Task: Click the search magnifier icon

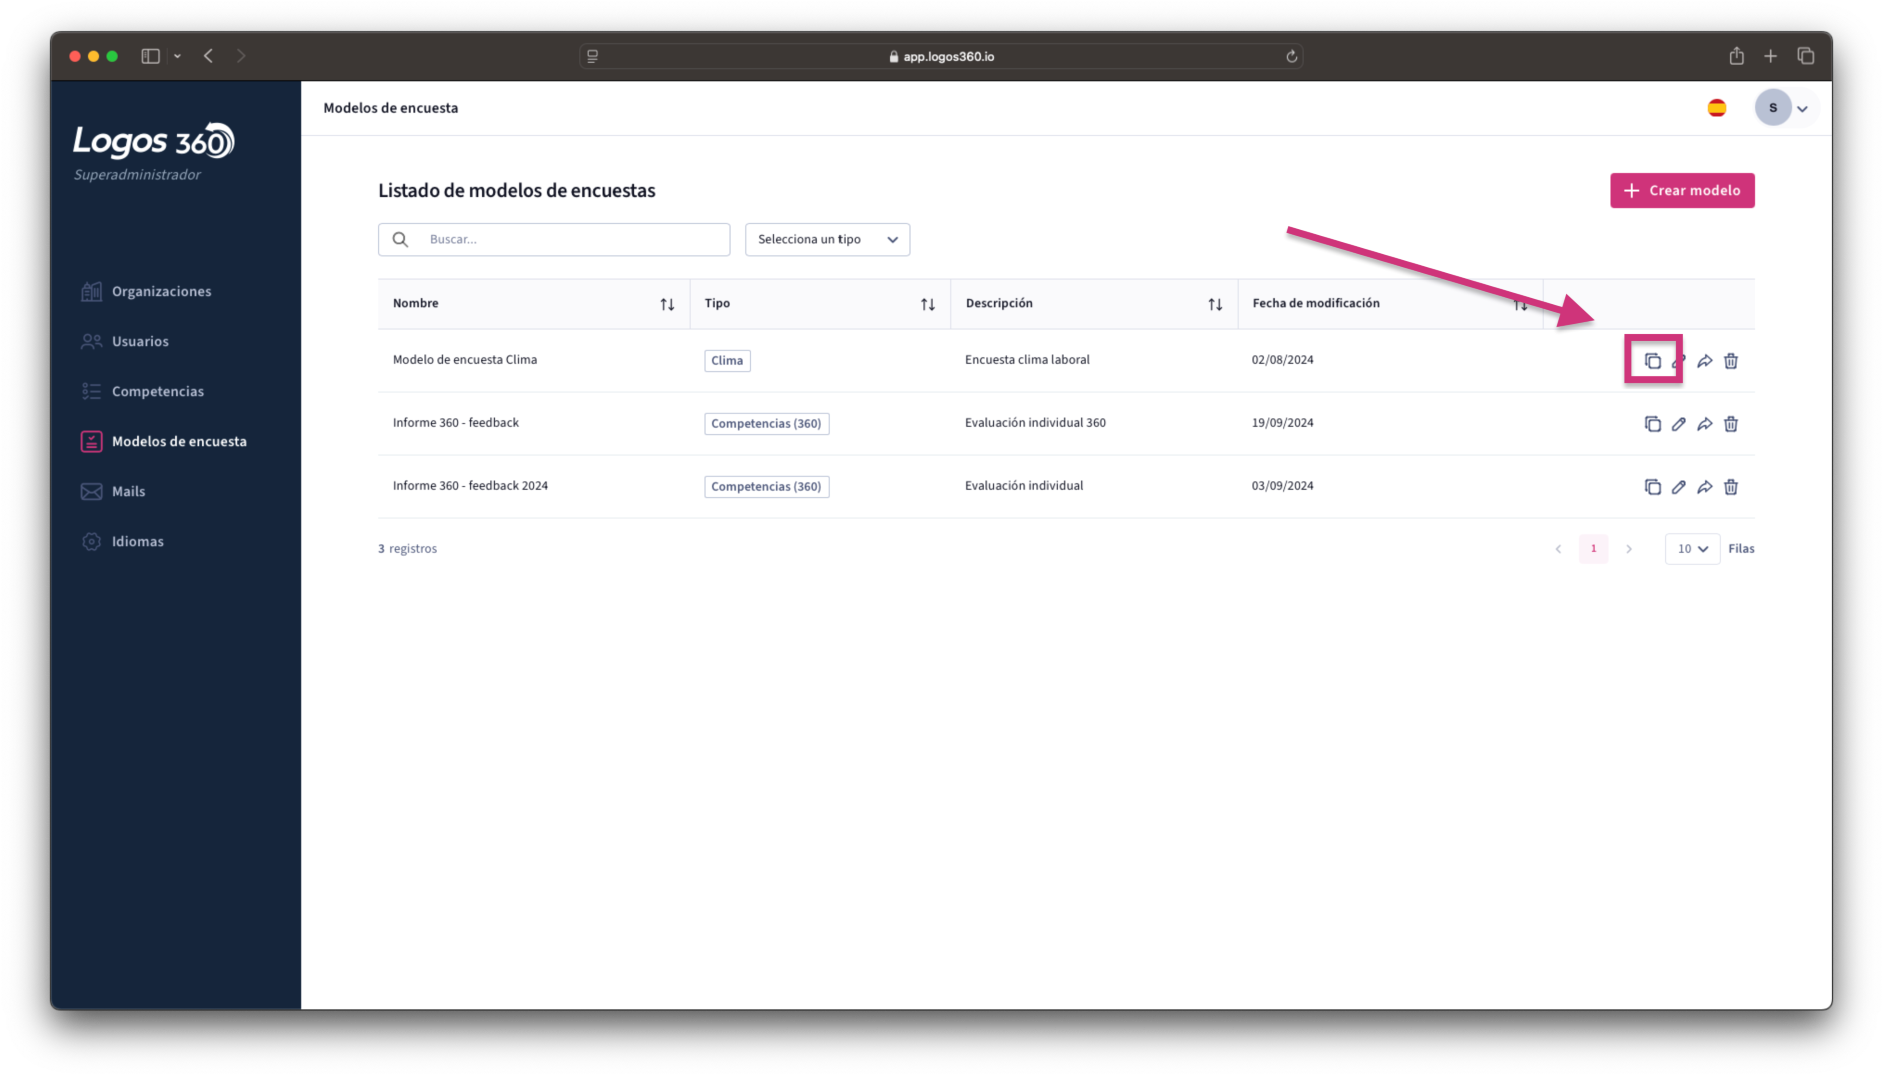Action: [x=400, y=239]
